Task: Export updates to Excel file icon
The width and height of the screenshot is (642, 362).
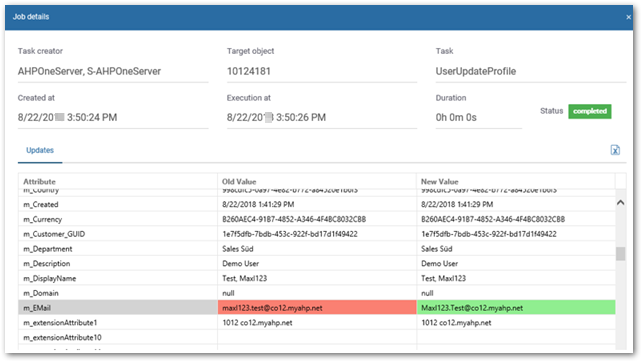Action: [x=615, y=150]
